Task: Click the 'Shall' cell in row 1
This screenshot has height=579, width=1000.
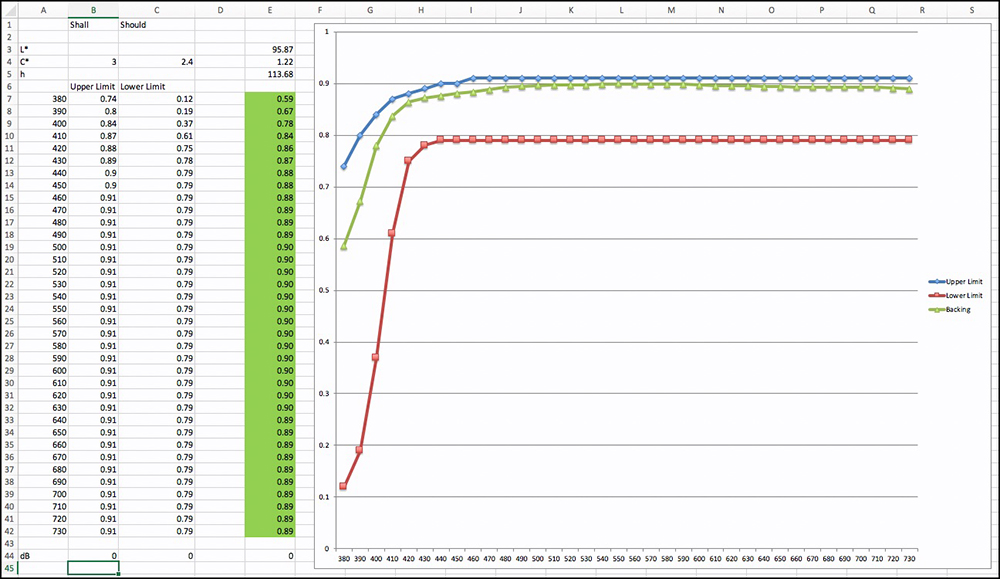Action: (x=93, y=25)
